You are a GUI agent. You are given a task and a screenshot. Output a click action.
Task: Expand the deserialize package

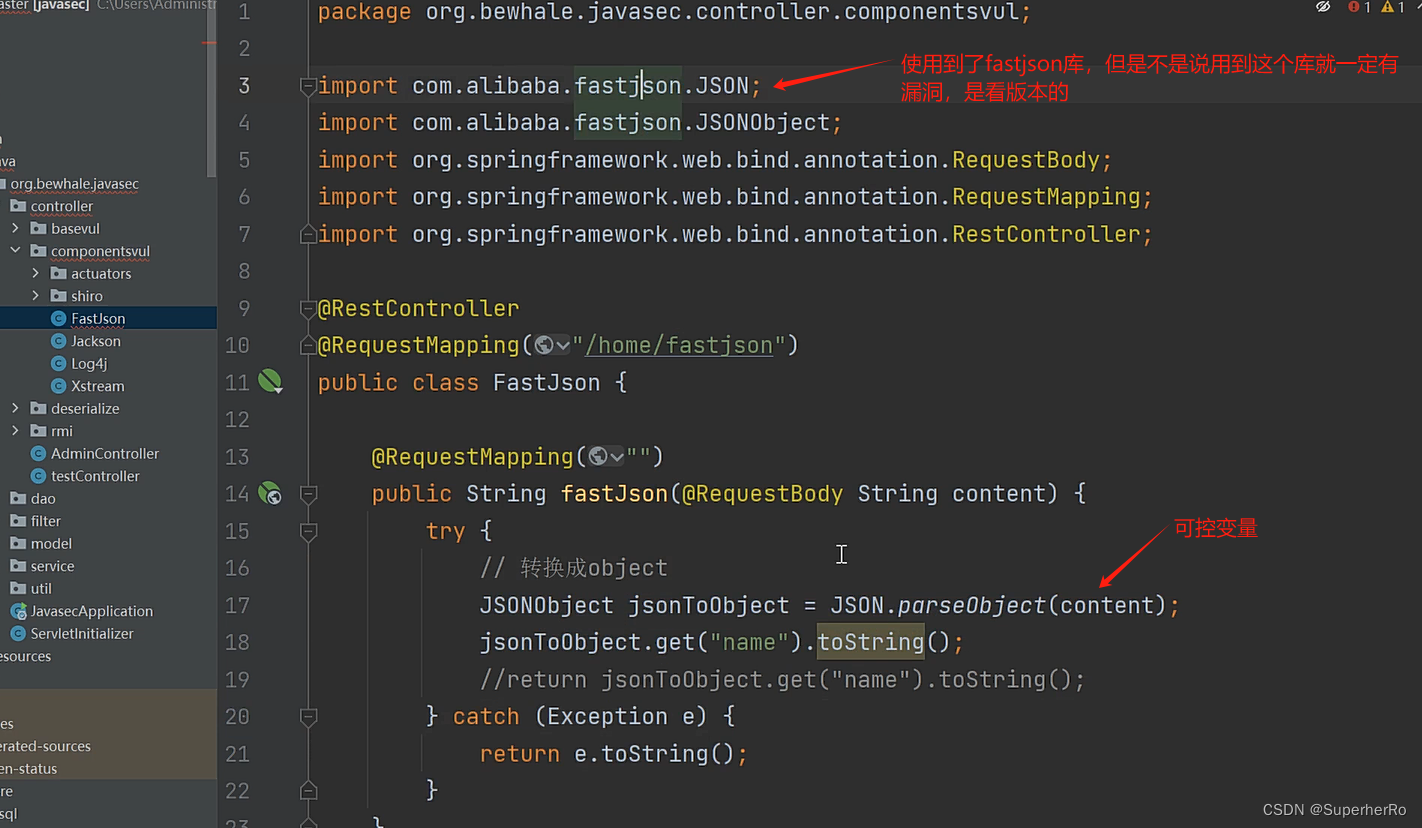coord(15,408)
